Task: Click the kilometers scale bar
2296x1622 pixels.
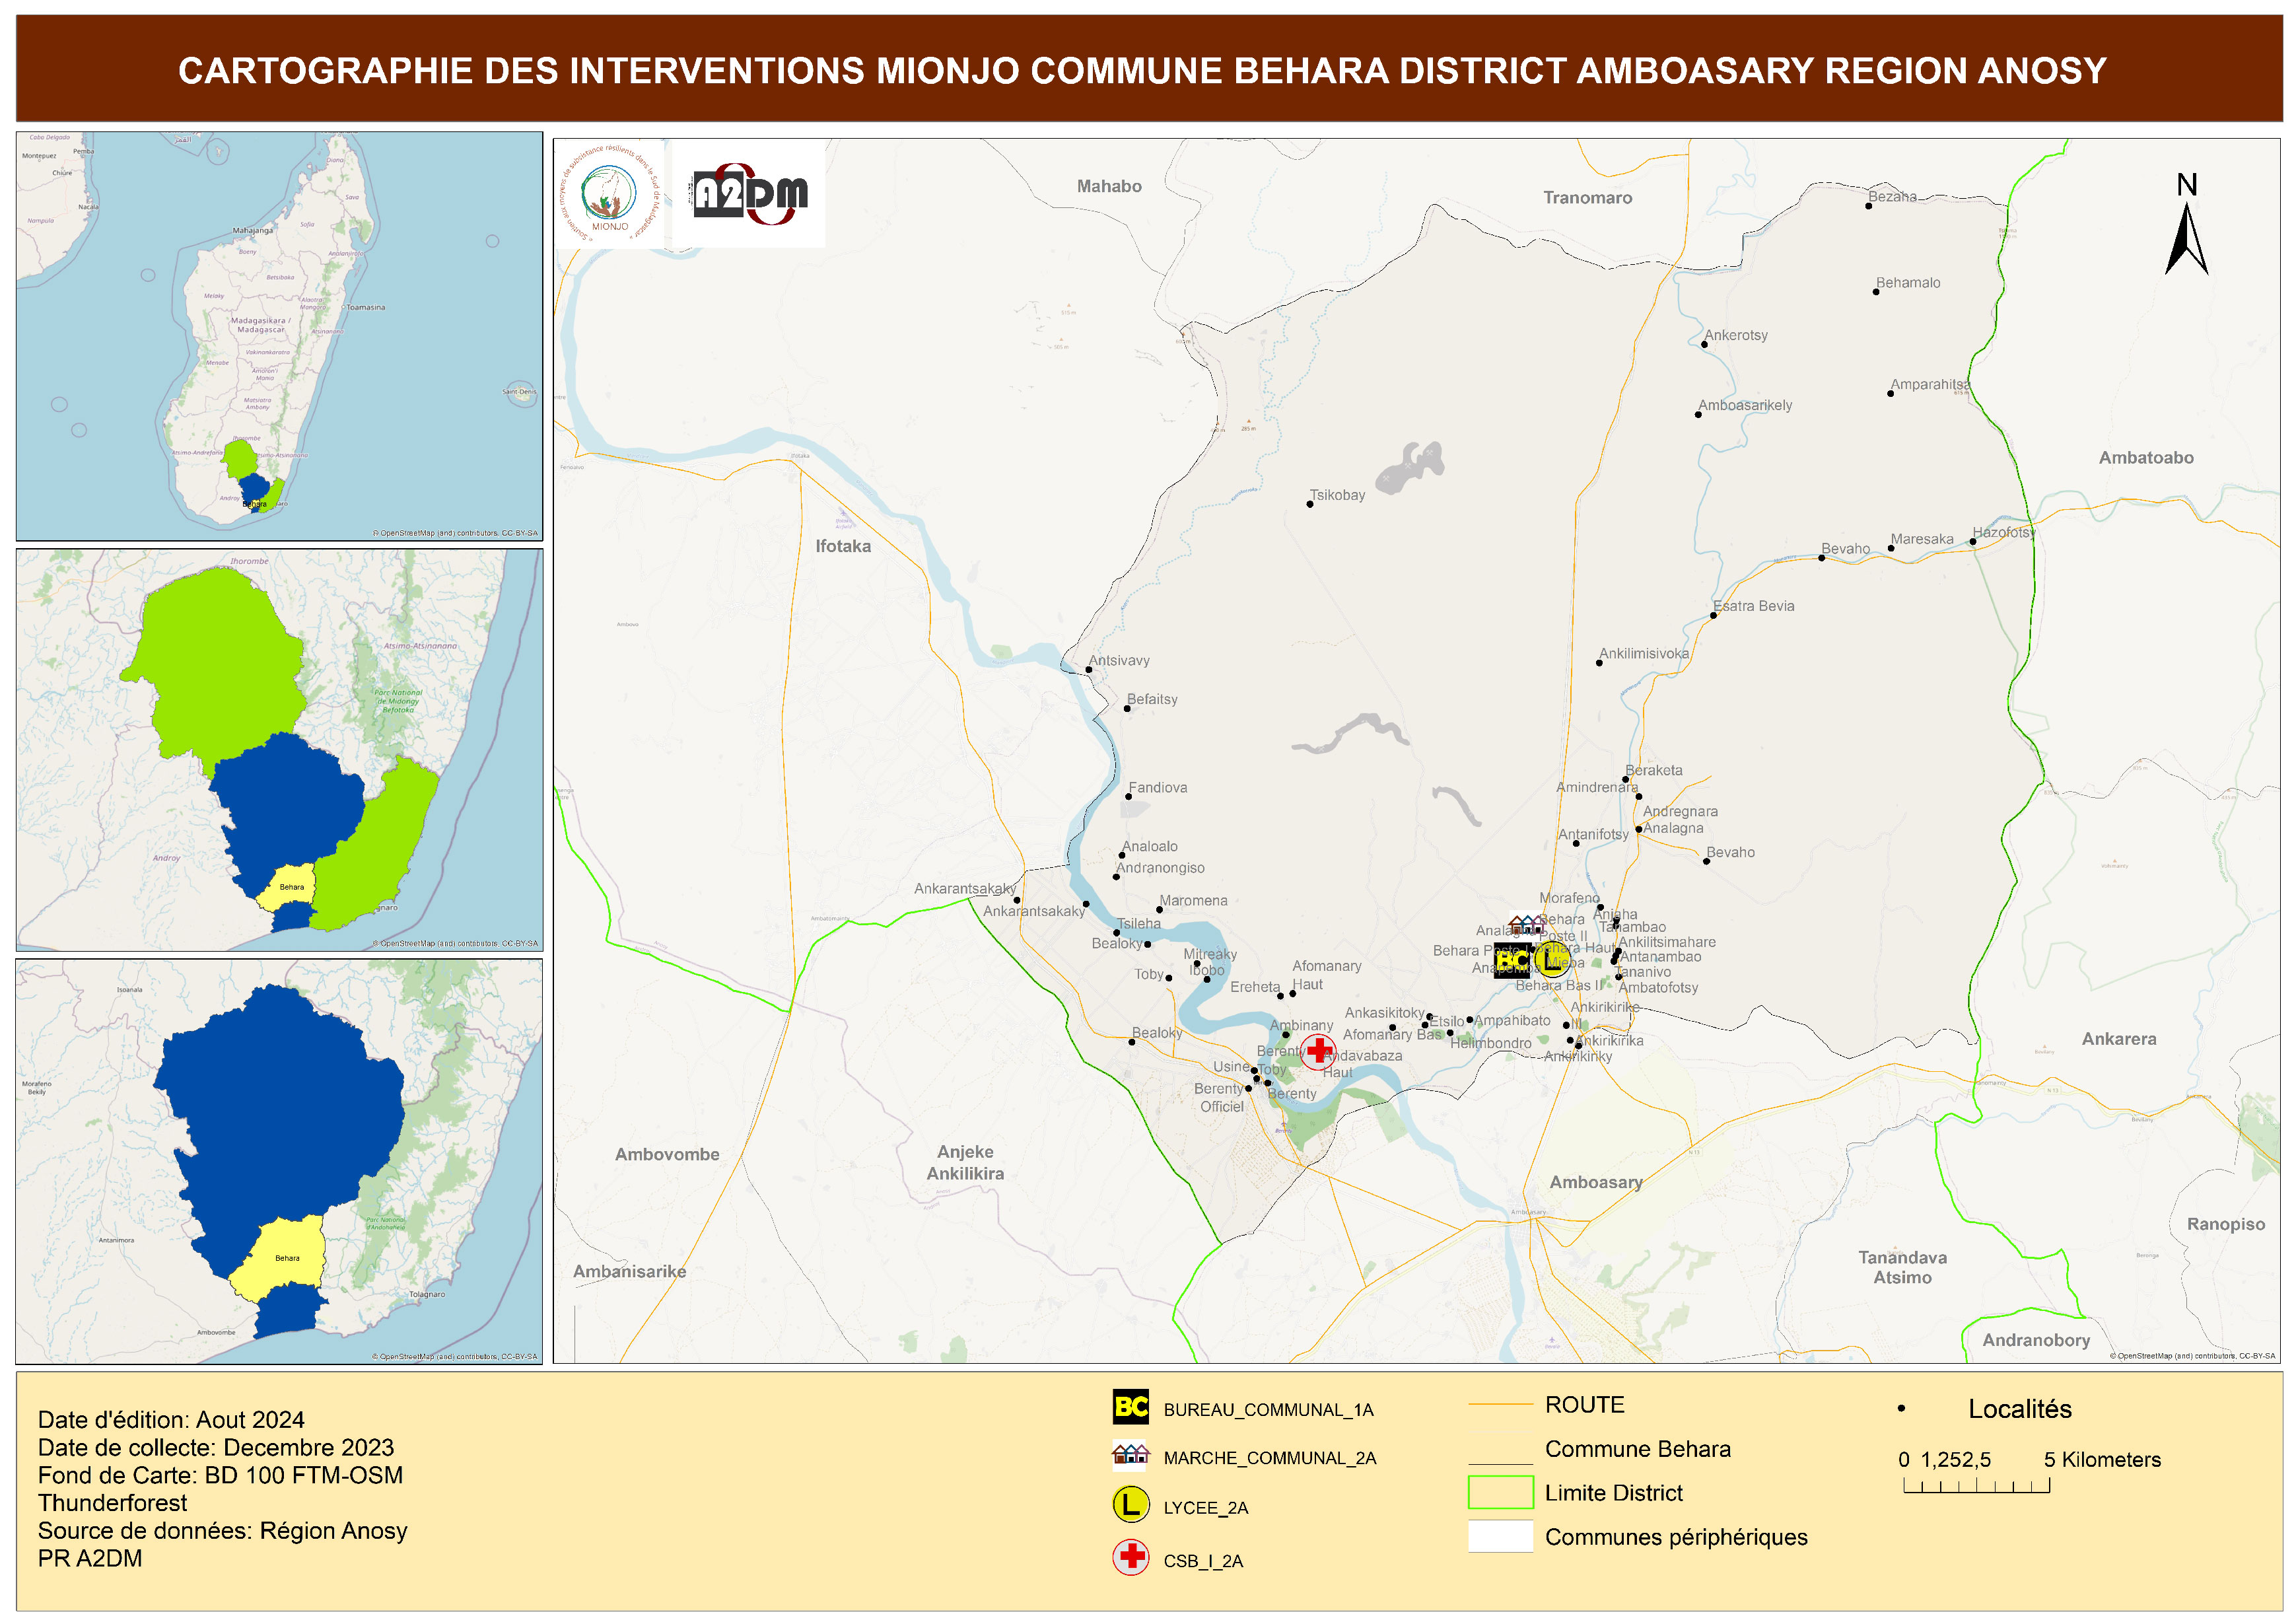Action: coord(1976,1486)
